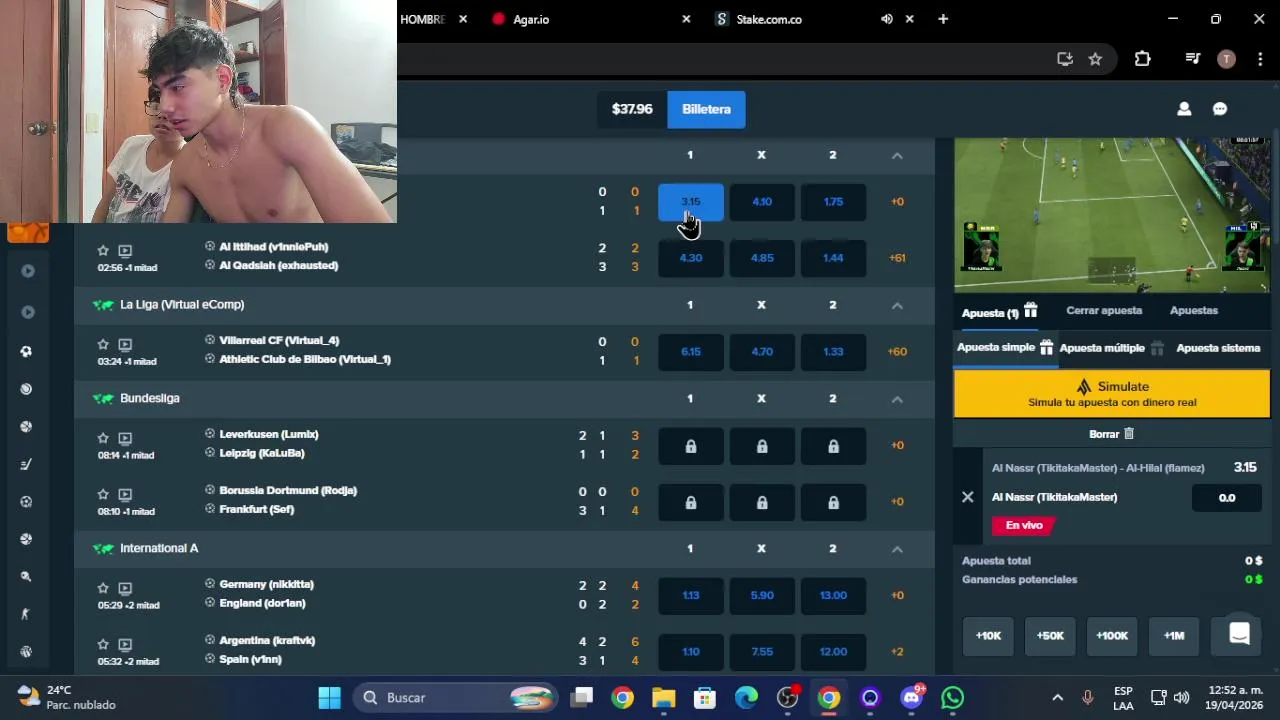The height and width of the screenshot is (720, 1280).
Task: Open Discord from the taskbar
Action: coord(911,697)
